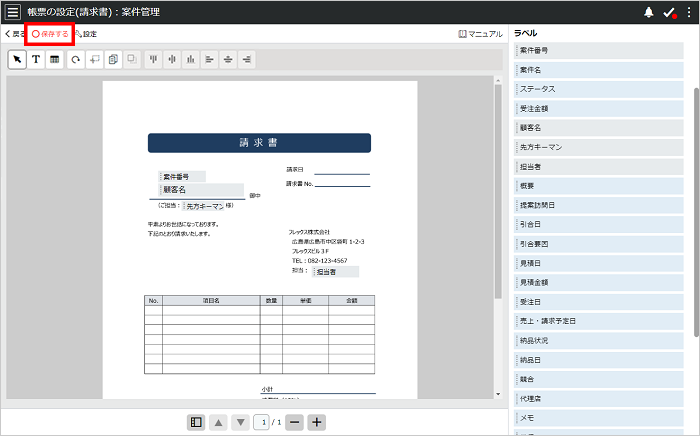Select the 見積金額 label
Viewport: 700px width, 436px height.
599,282
